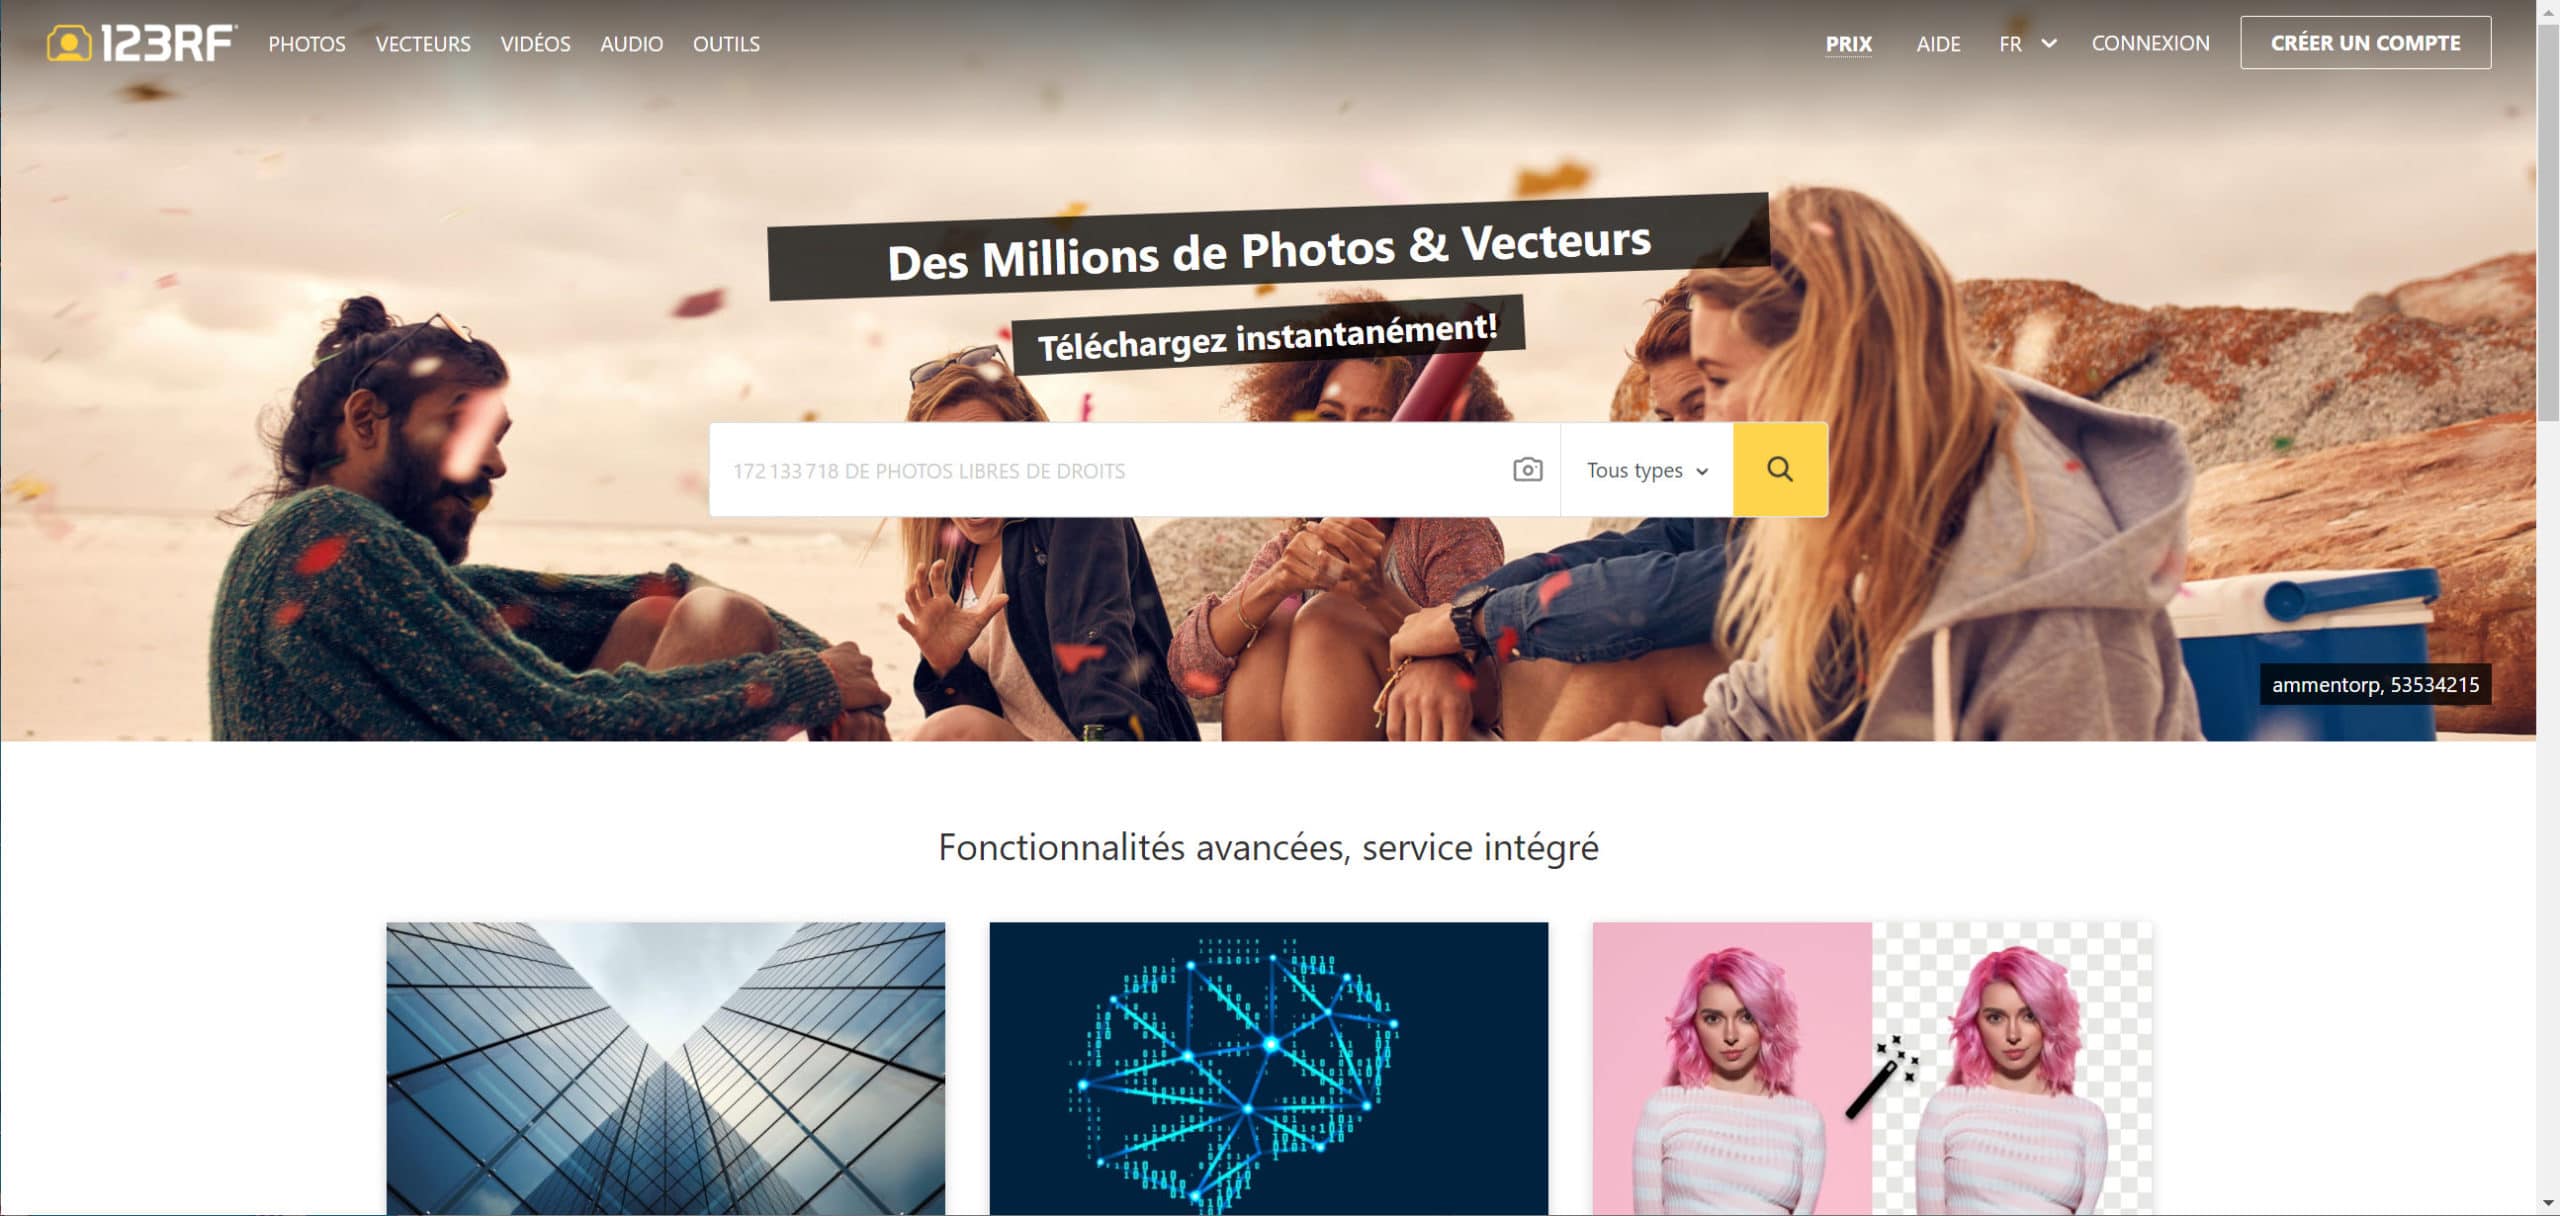Image resolution: width=2560 pixels, height=1216 pixels.
Task: Open the AUDIO section
Action: tap(631, 44)
